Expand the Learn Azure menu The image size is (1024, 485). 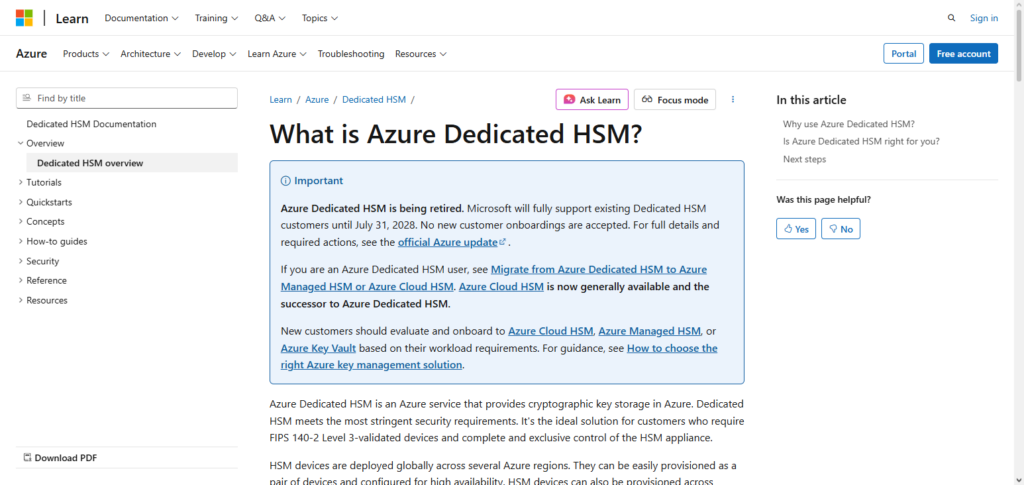(x=277, y=54)
